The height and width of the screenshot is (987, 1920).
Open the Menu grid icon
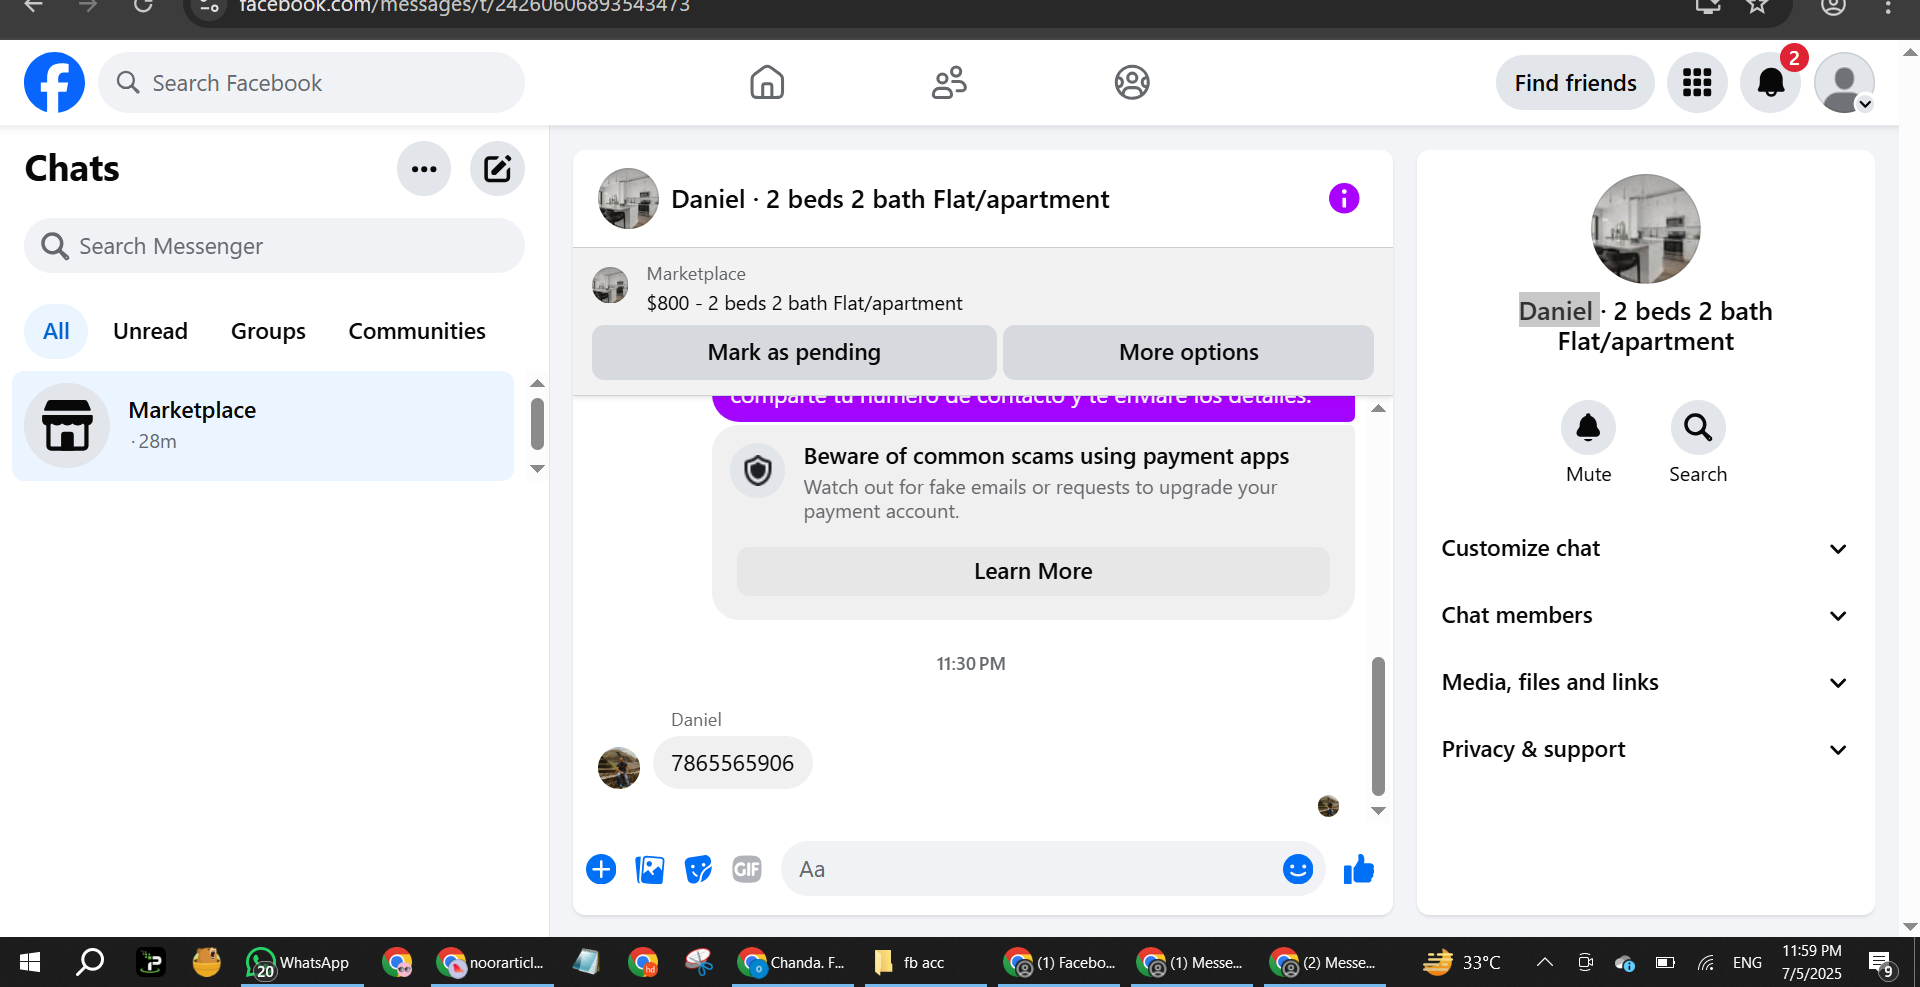(x=1697, y=82)
